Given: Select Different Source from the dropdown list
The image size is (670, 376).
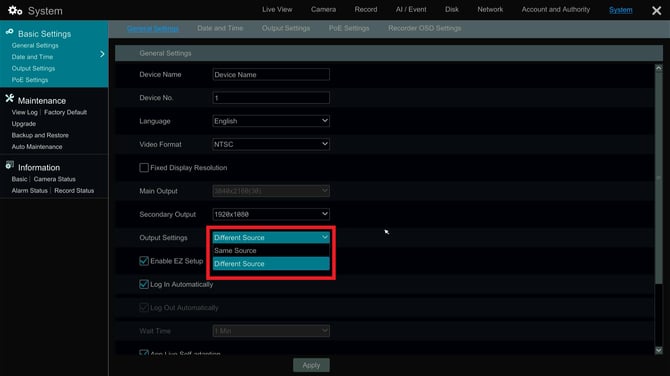Looking at the screenshot, I should (271, 264).
